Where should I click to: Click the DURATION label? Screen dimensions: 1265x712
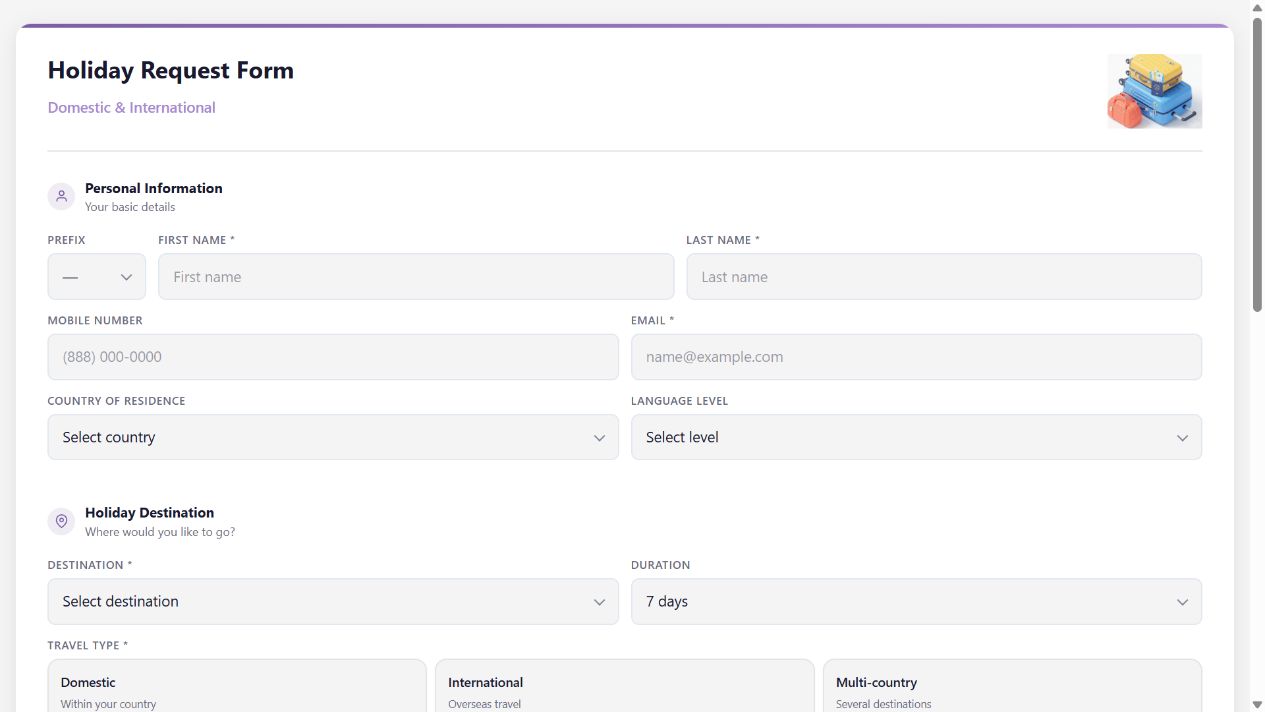(x=660, y=565)
